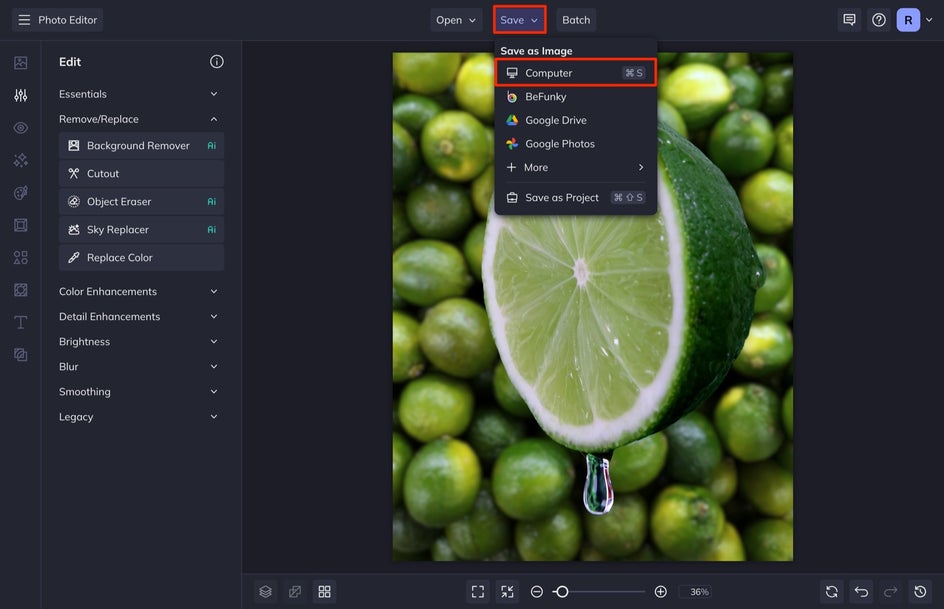This screenshot has width=944, height=609.
Task: Open the Frames sidebar icon
Action: click(x=20, y=225)
